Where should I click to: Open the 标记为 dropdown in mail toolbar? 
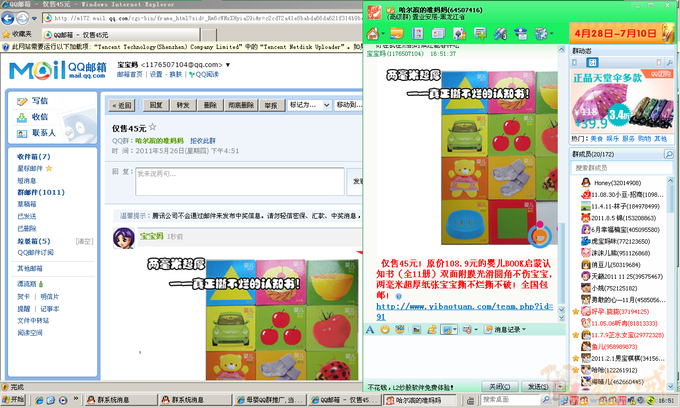307,105
